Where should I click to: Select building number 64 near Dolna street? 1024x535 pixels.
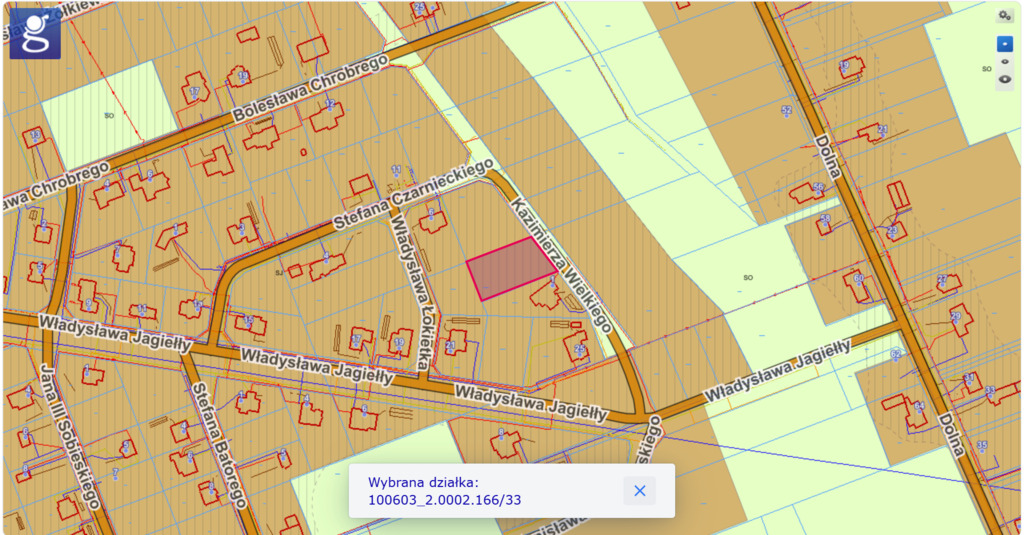(x=918, y=407)
